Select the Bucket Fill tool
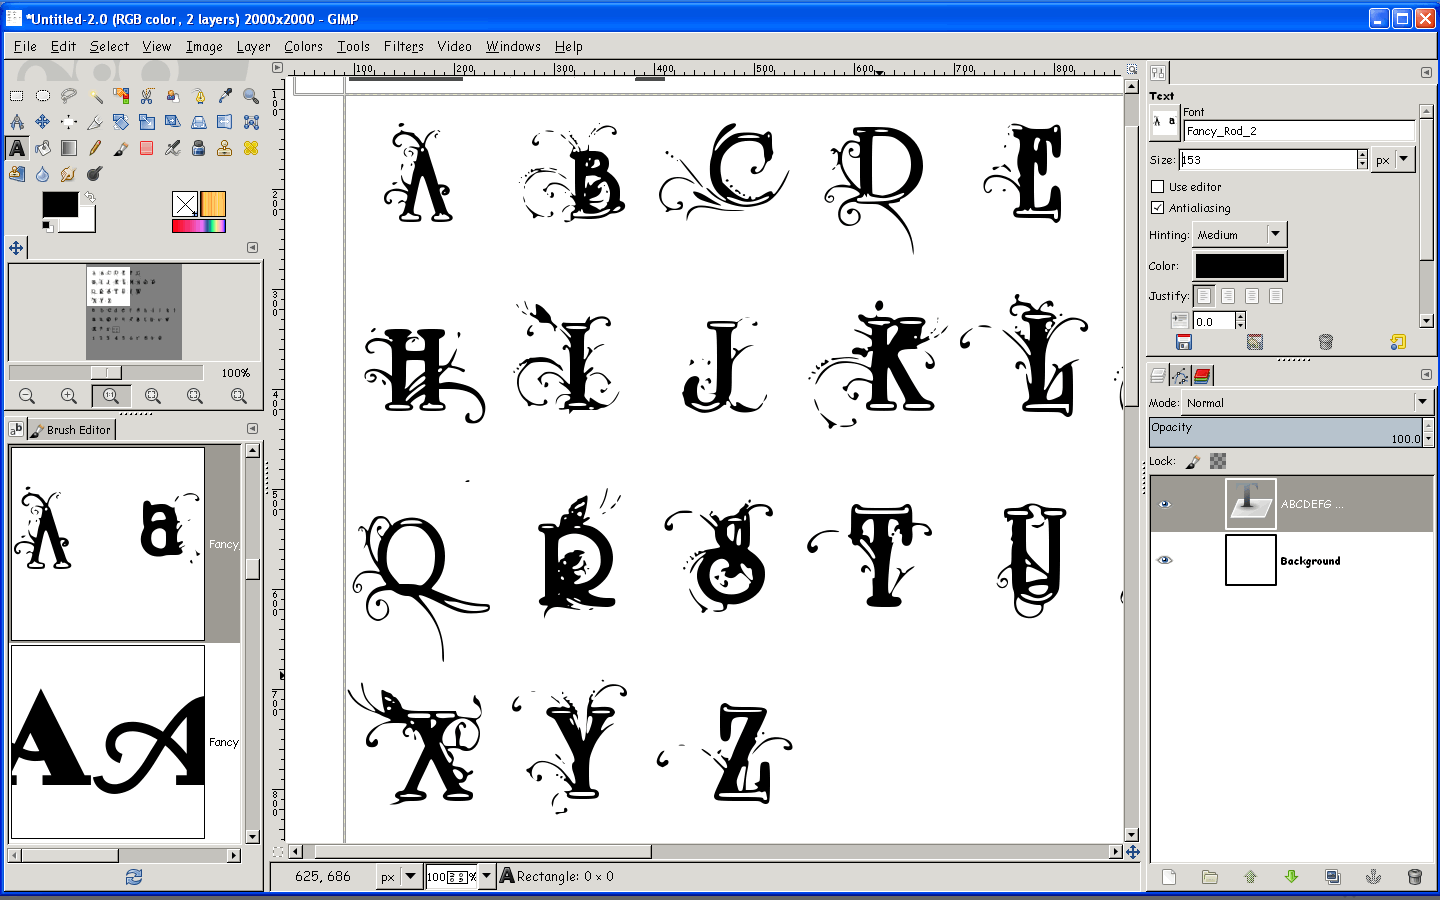 [43, 148]
